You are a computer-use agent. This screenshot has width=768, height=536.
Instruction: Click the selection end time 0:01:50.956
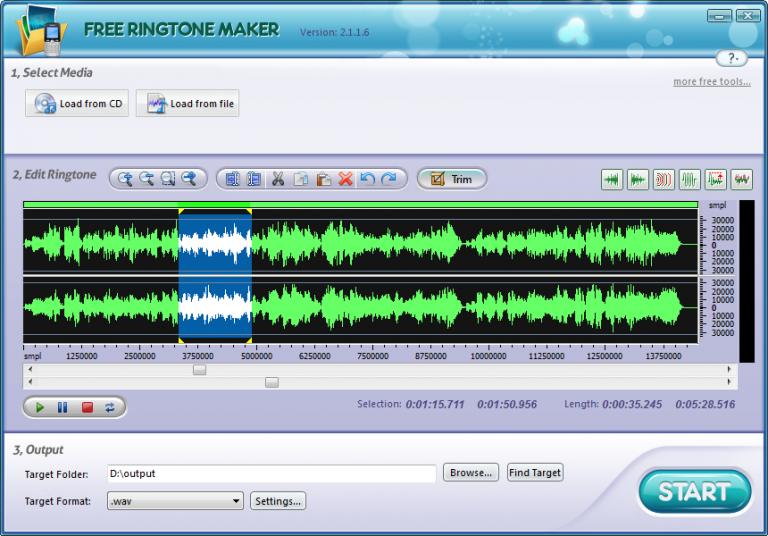tap(507, 404)
